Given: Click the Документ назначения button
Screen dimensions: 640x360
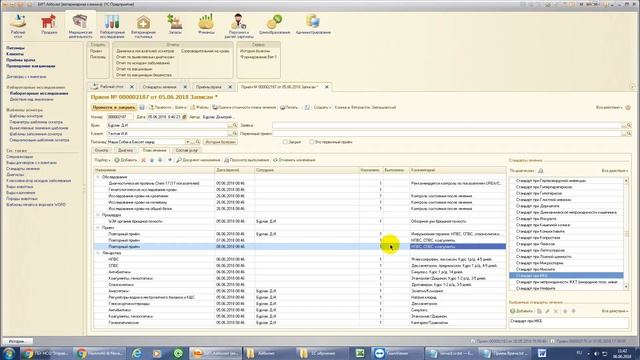Looking at the screenshot, I should (x=199, y=160).
